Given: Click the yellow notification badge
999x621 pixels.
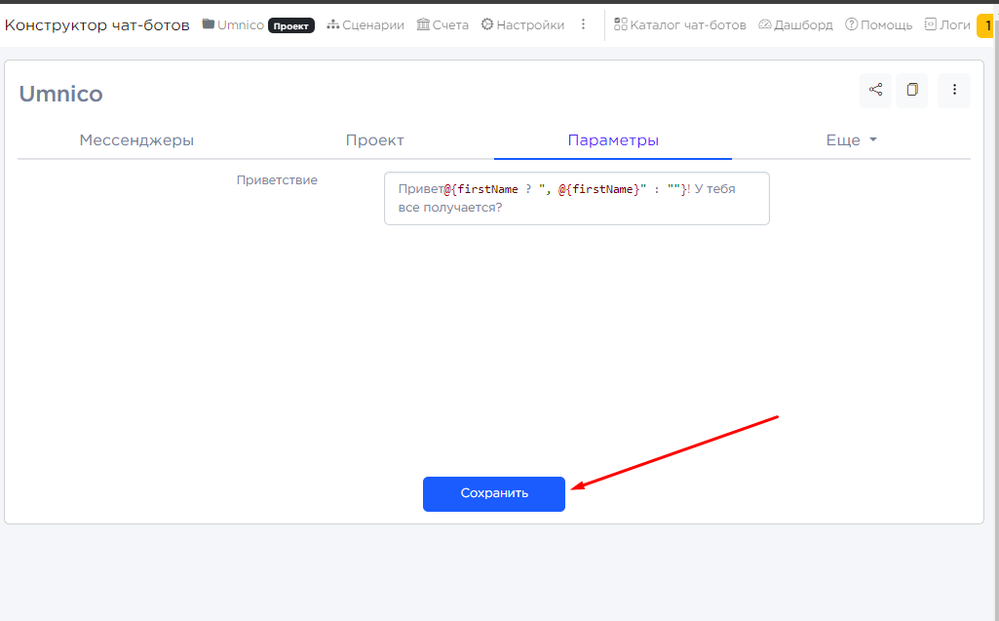Looking at the screenshot, I should coord(987,25).
